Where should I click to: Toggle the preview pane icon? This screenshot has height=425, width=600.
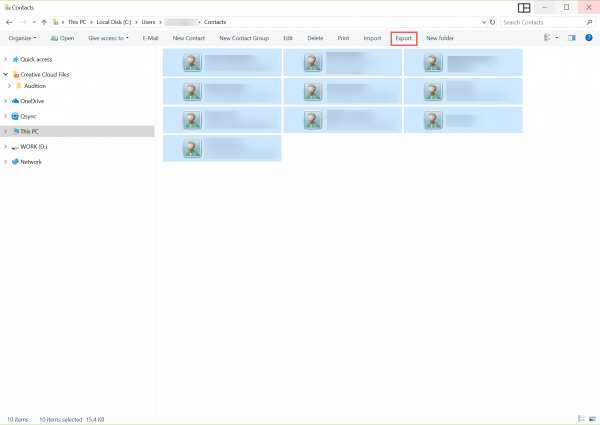point(572,37)
